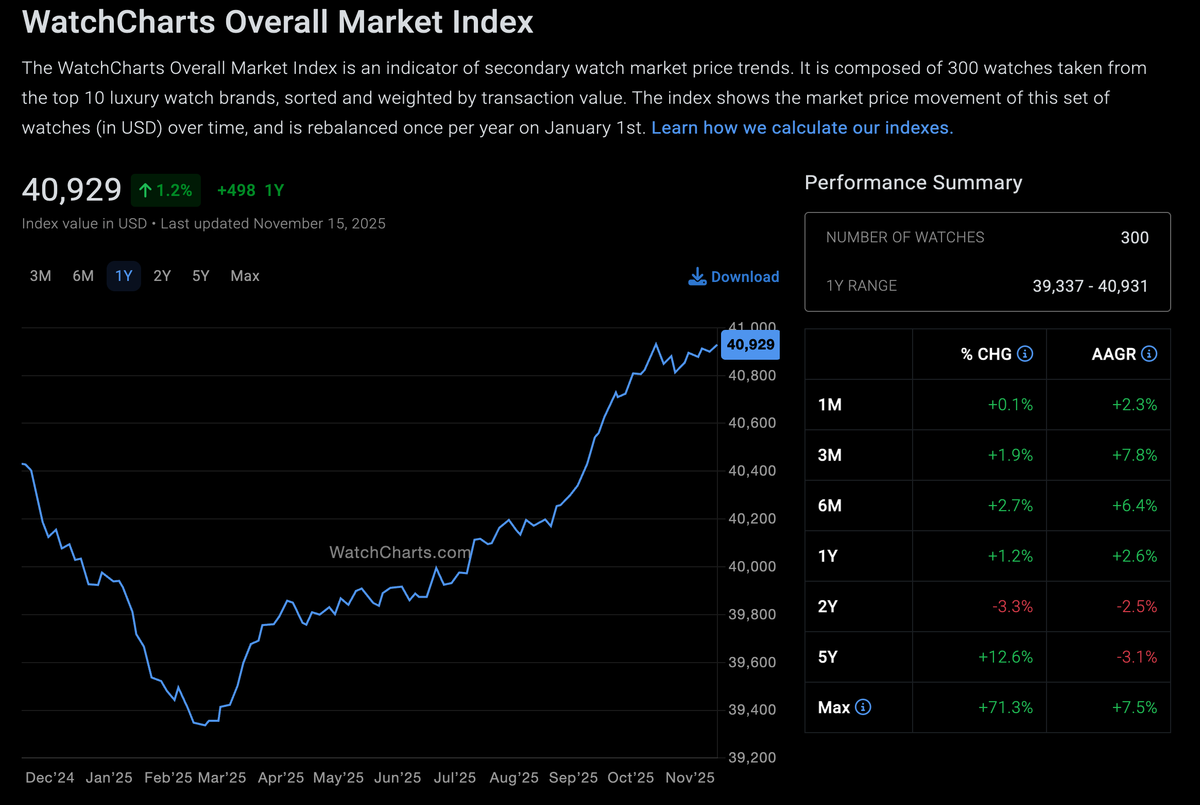The image size is (1200, 805).
Task: Select the 5Y time range tab
Action: coord(200,275)
